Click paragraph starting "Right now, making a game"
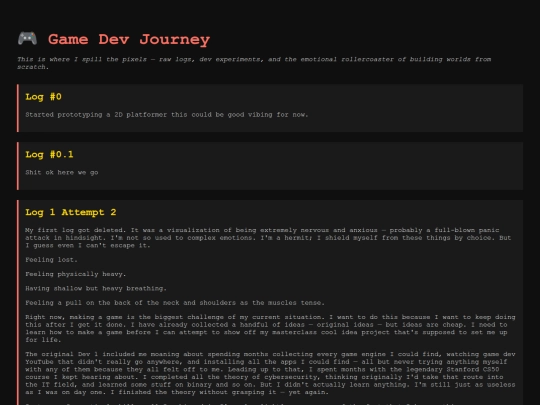This screenshot has height=405, width=540. [270, 328]
